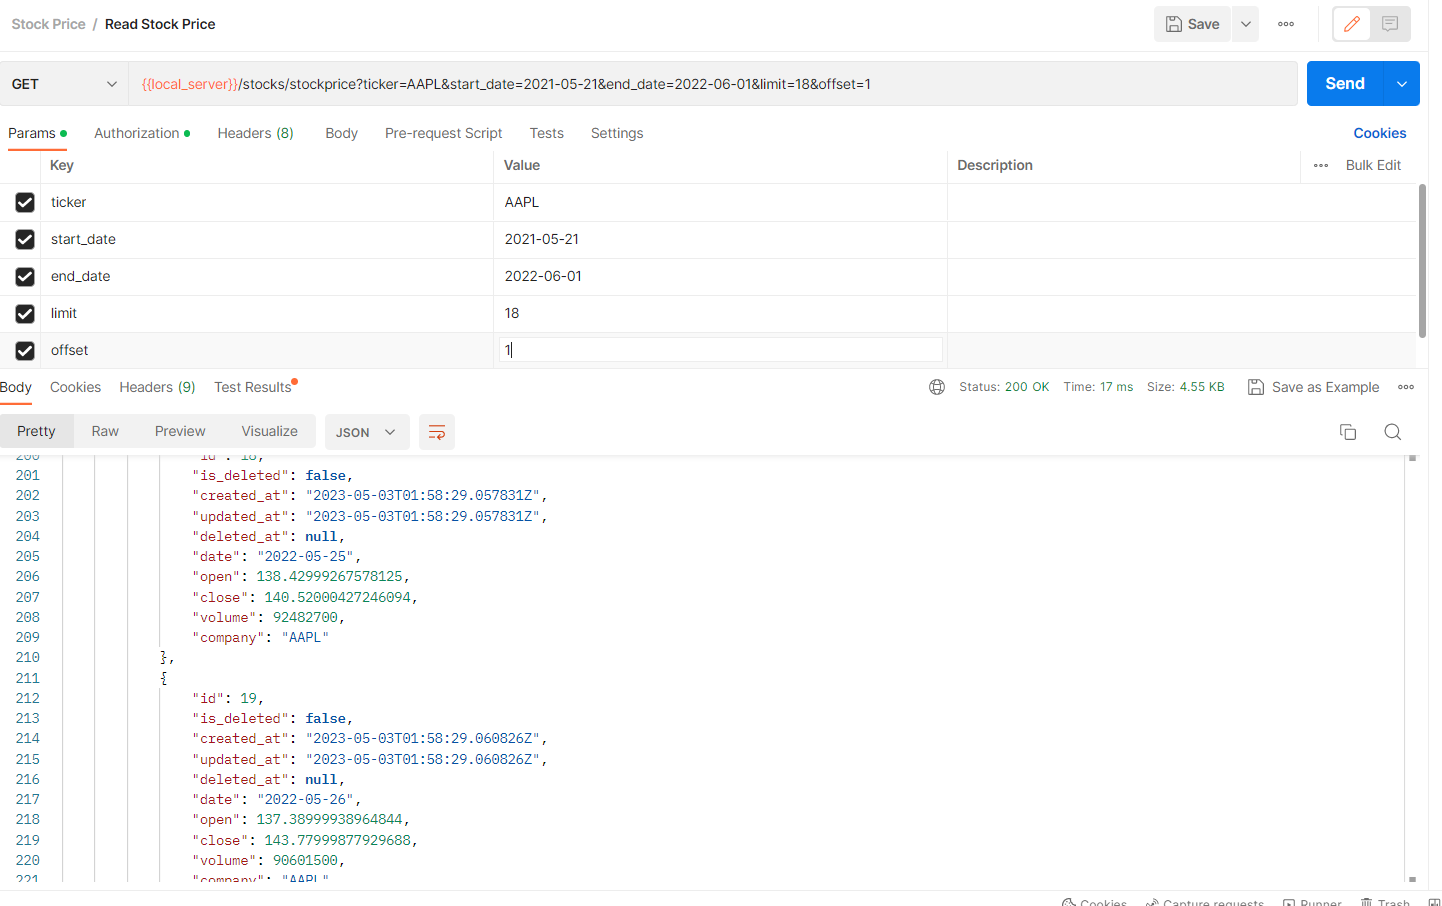Open search in the response body
This screenshot has width=1442, height=906.
[1392, 431]
